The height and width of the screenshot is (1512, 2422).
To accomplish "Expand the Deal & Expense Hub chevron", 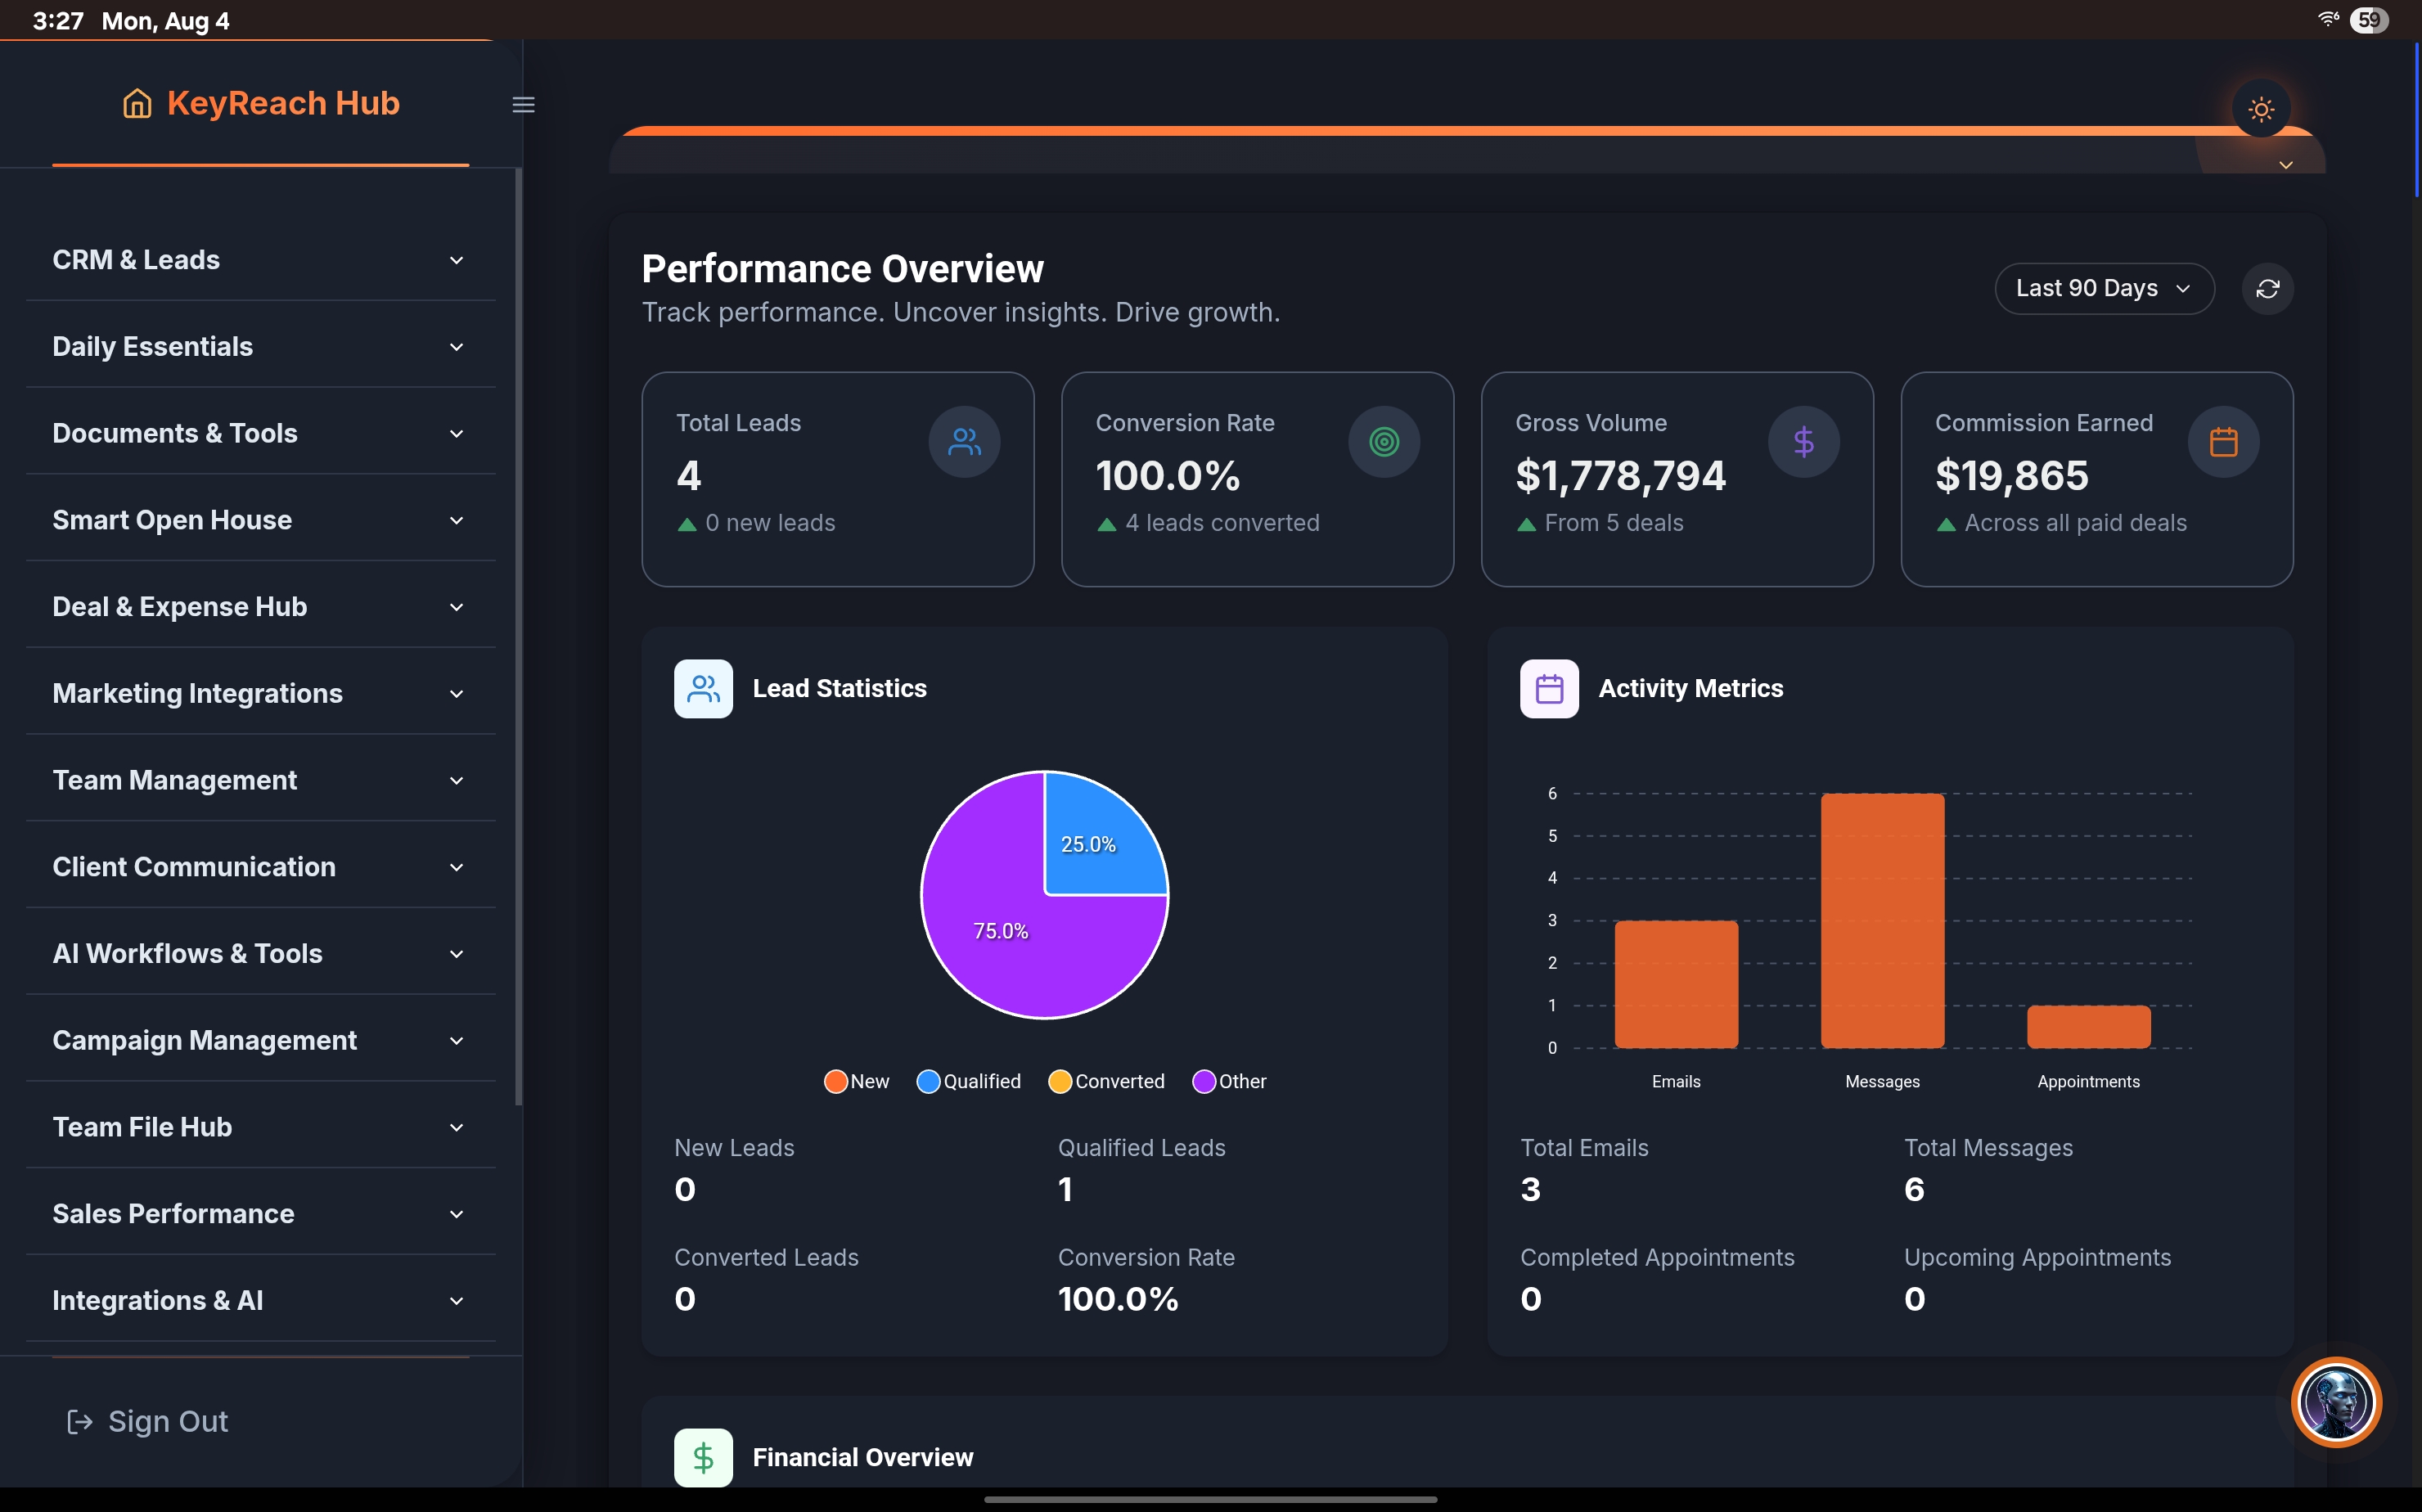I will 456,607.
